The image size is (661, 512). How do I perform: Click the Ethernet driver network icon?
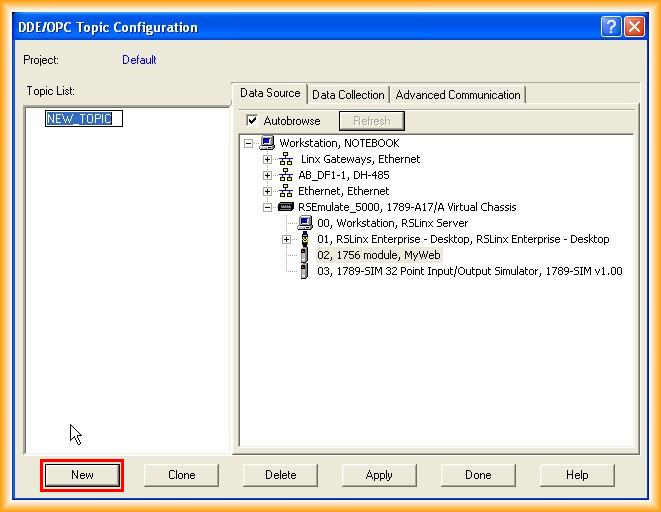(x=286, y=191)
